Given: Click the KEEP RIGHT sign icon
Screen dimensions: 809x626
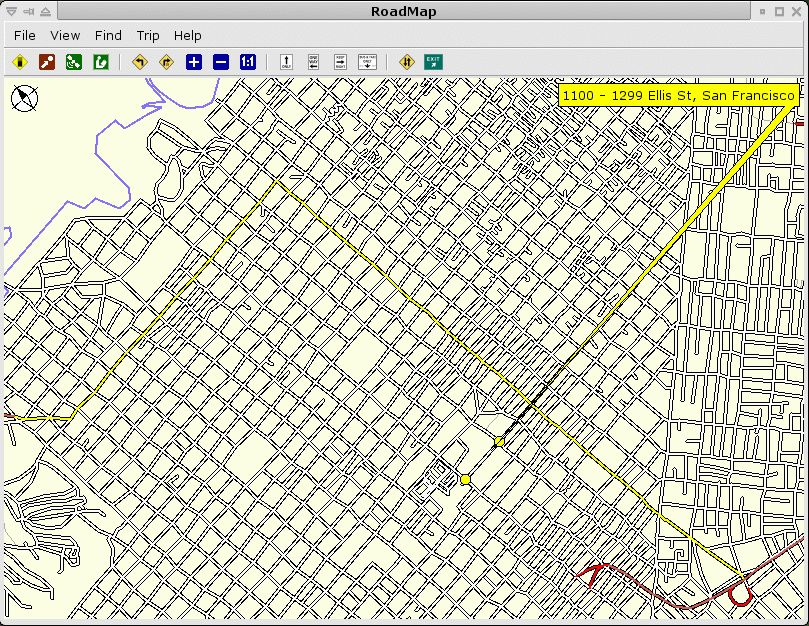Looking at the screenshot, I should 340,62.
